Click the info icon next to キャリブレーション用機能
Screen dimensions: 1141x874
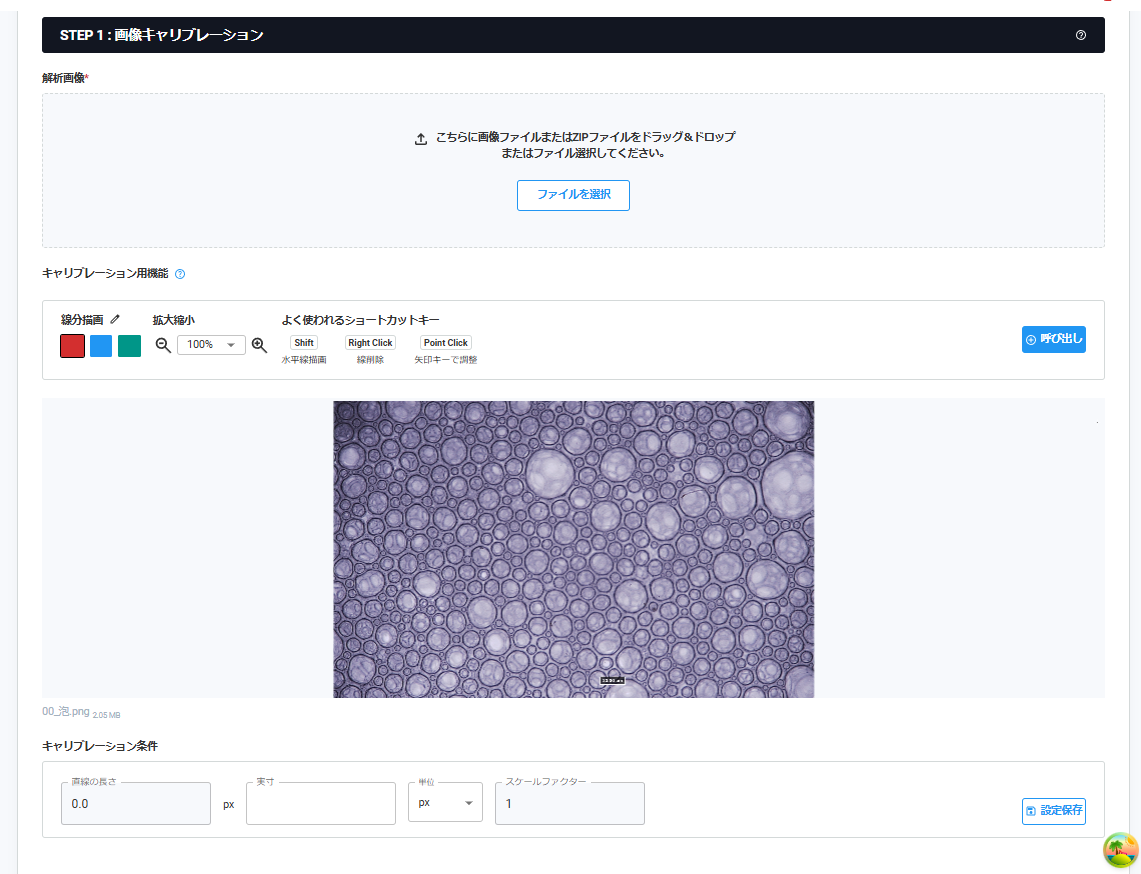click(x=180, y=274)
